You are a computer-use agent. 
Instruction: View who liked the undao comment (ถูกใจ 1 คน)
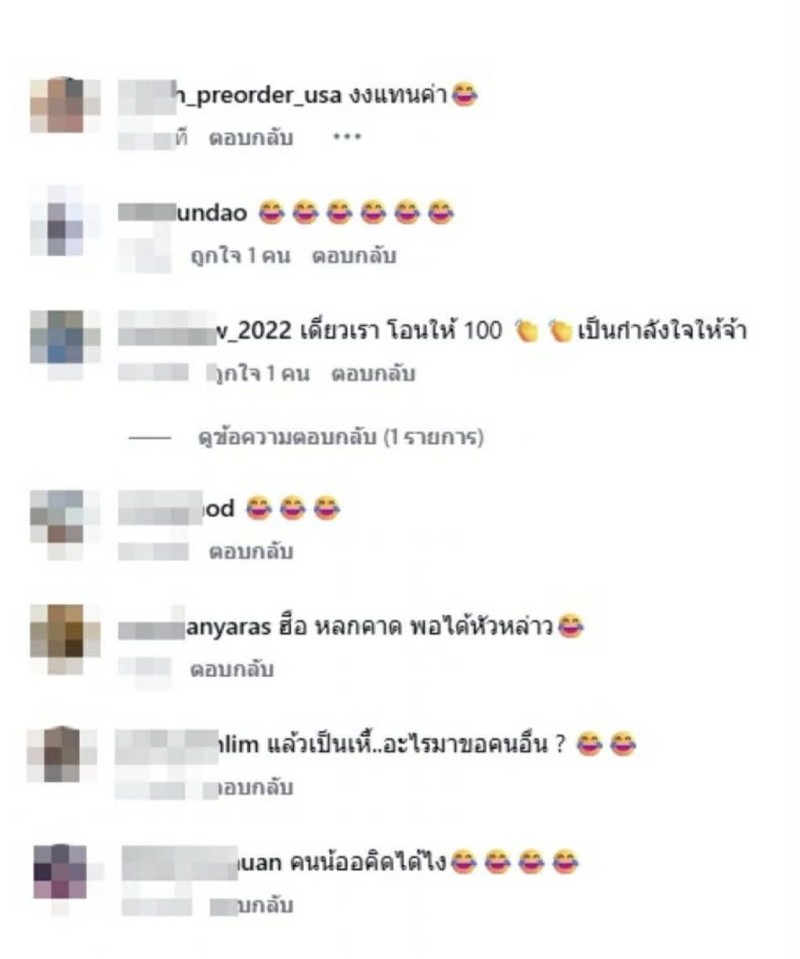tap(240, 256)
